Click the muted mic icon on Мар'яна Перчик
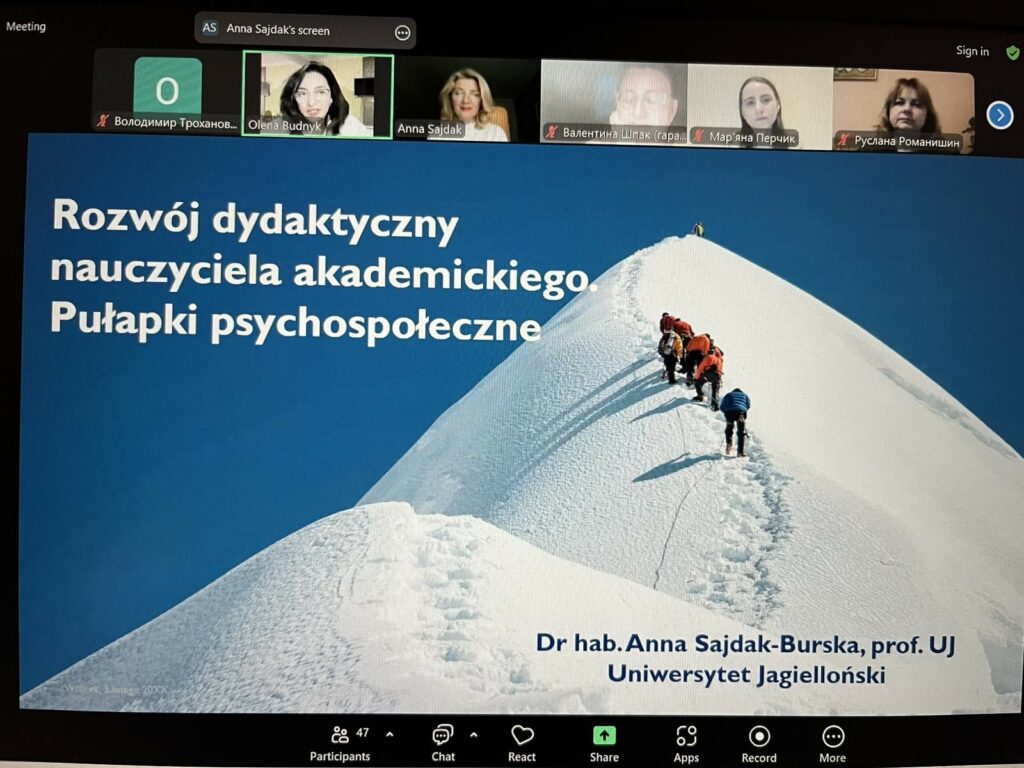The image size is (1024, 768). (x=700, y=139)
